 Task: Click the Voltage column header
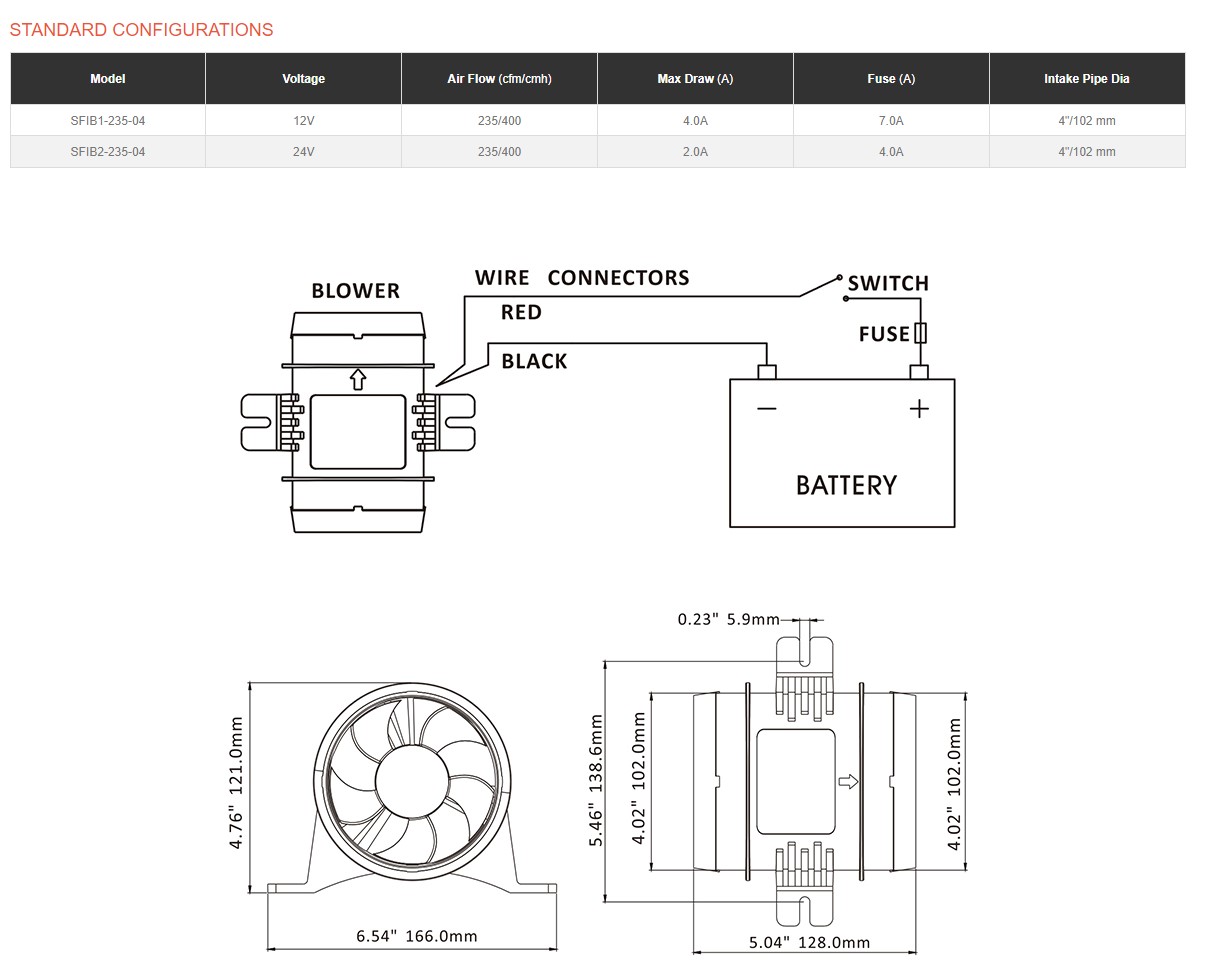303,79
